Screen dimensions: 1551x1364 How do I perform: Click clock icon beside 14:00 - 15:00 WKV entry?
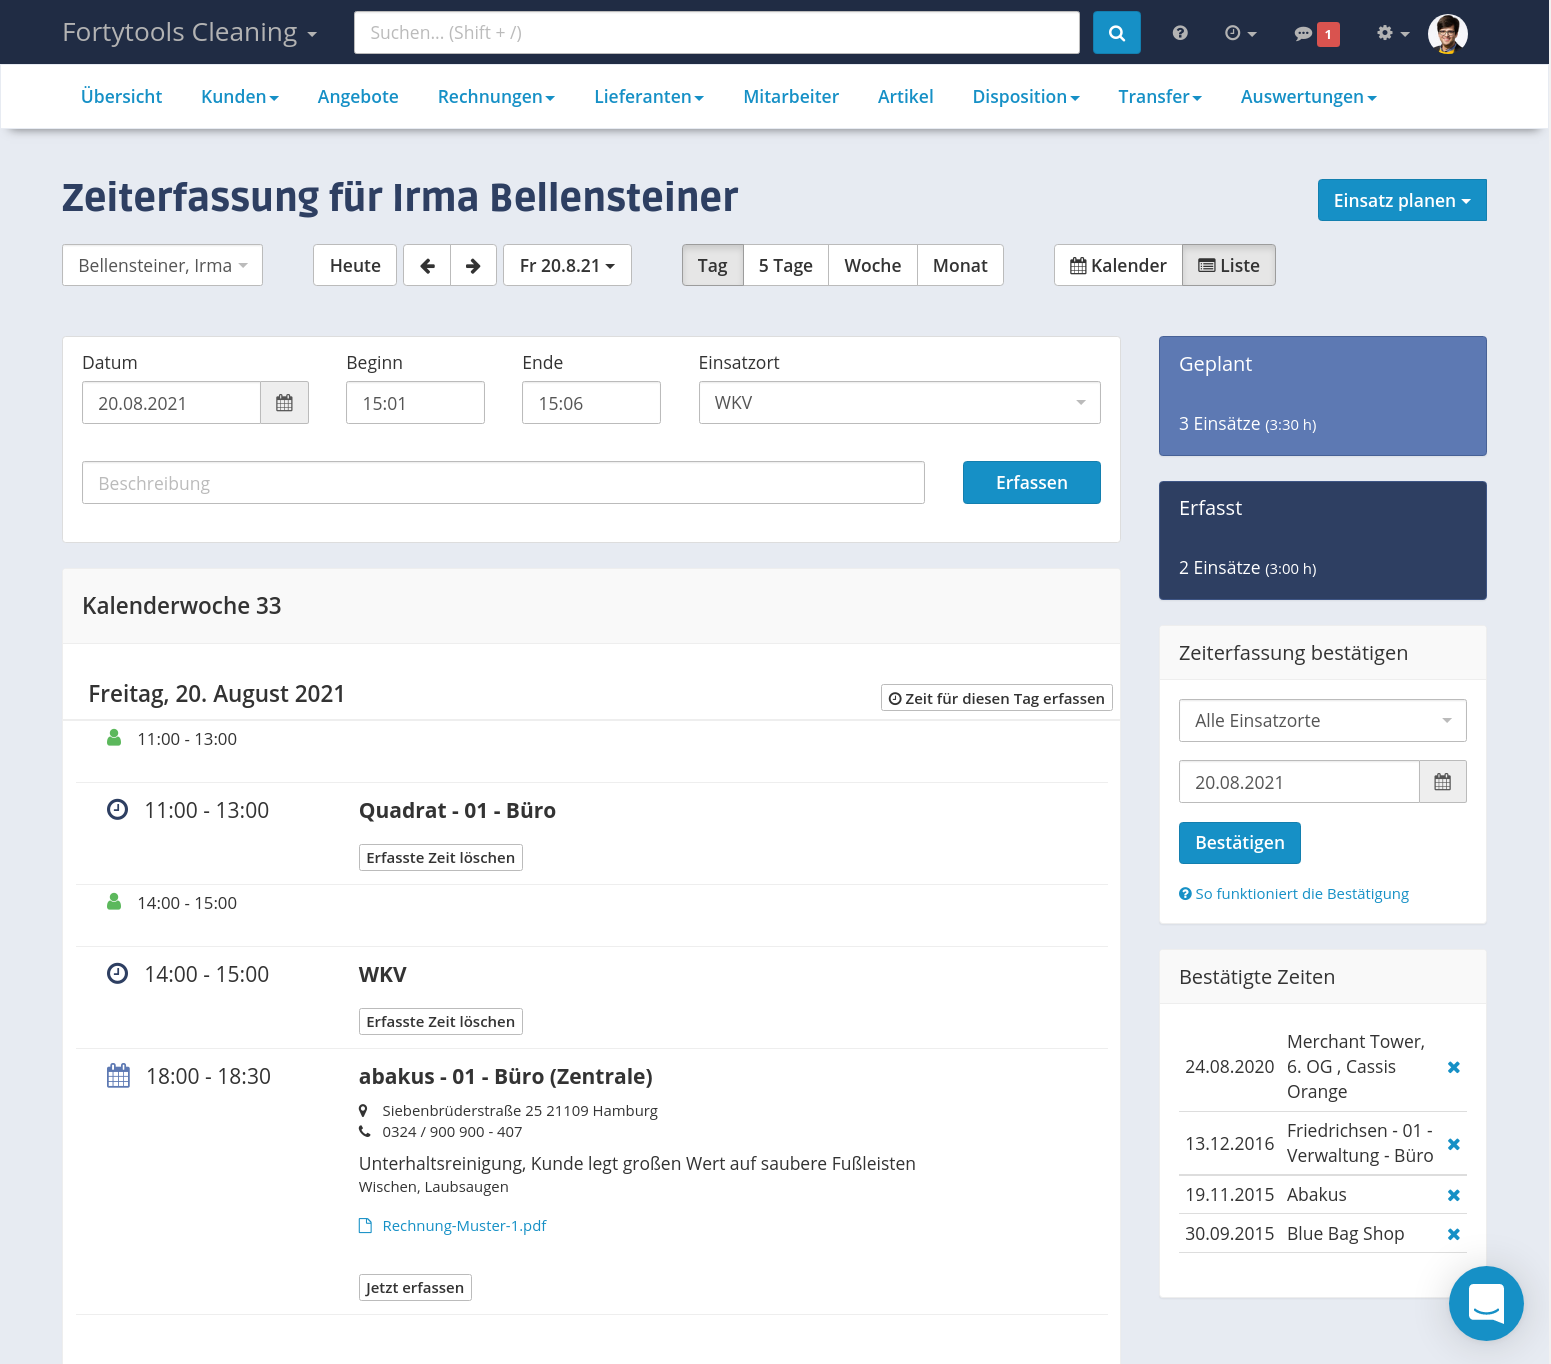click(x=118, y=974)
